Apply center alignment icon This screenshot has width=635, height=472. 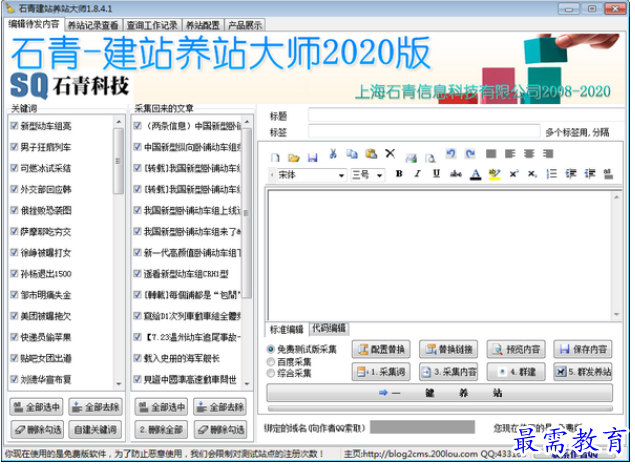point(529,153)
